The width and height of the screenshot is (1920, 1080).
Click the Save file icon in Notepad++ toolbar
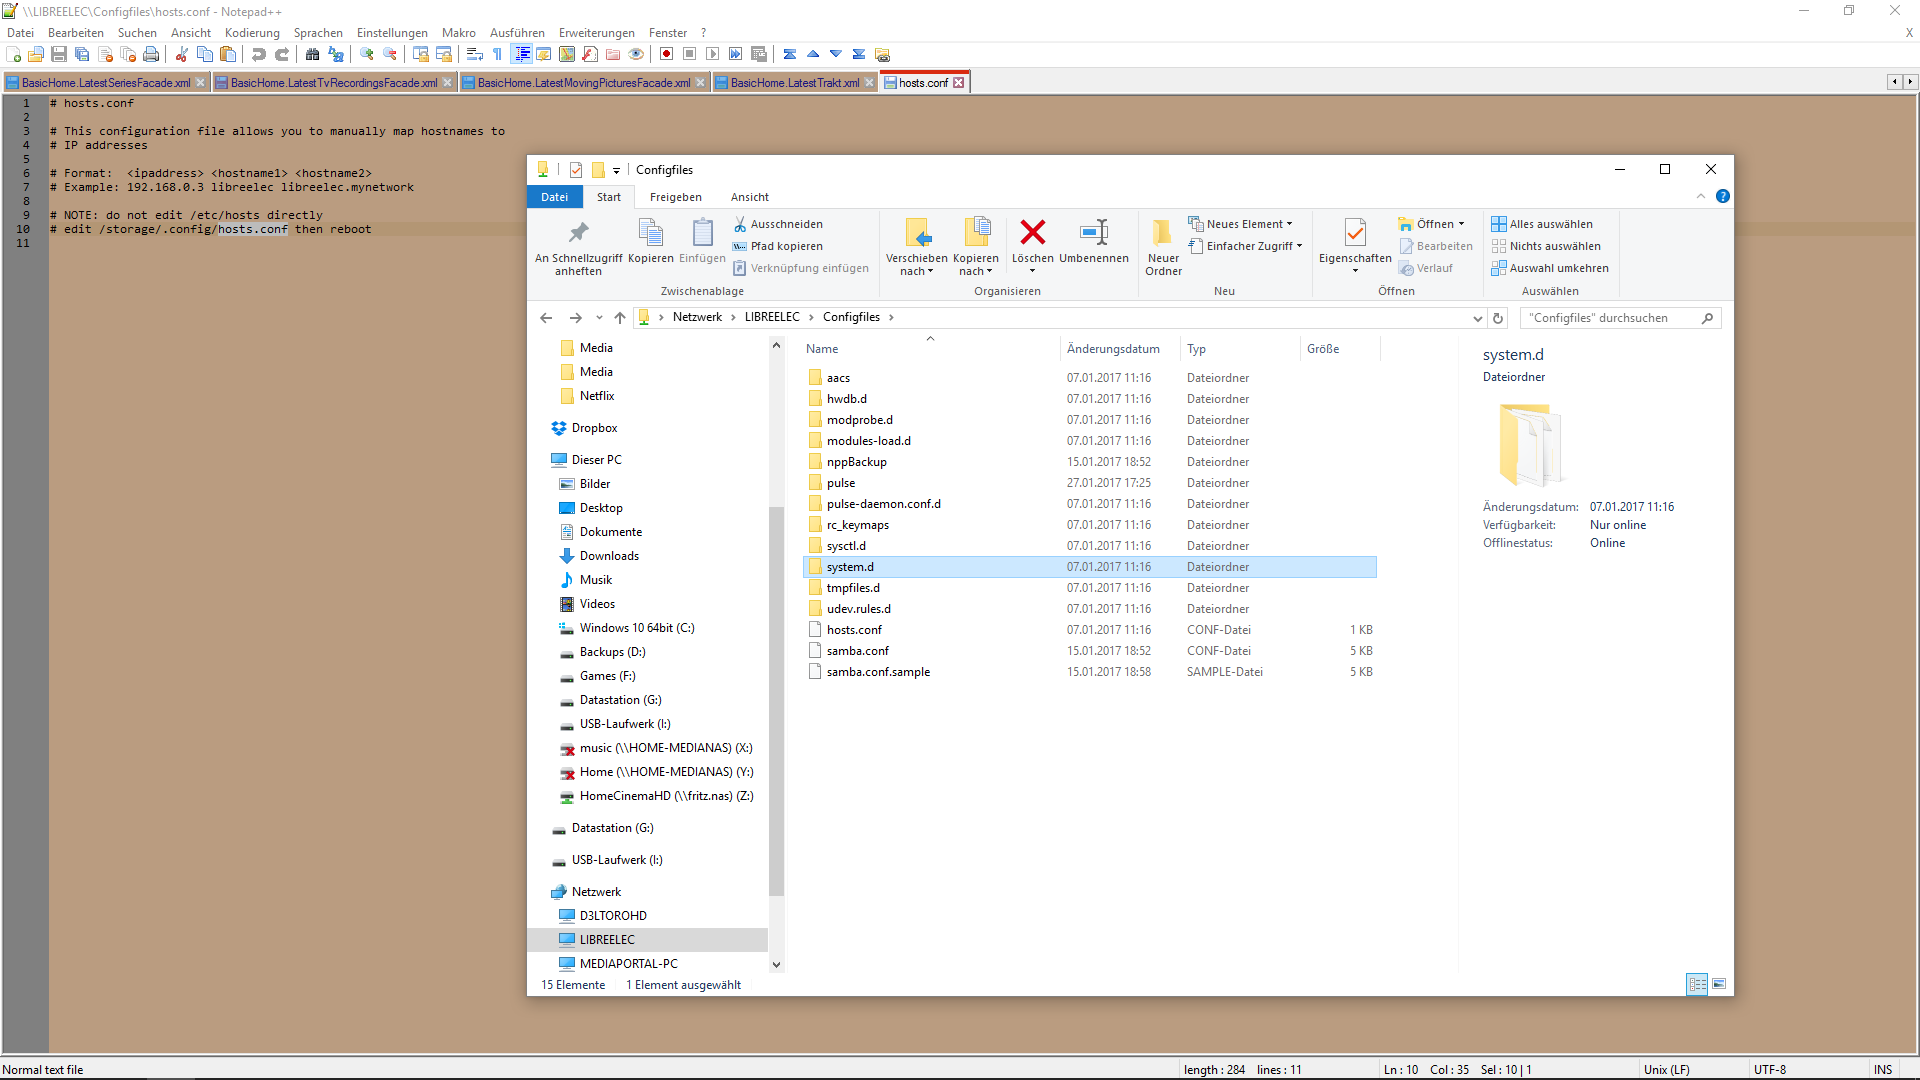pyautogui.click(x=59, y=55)
